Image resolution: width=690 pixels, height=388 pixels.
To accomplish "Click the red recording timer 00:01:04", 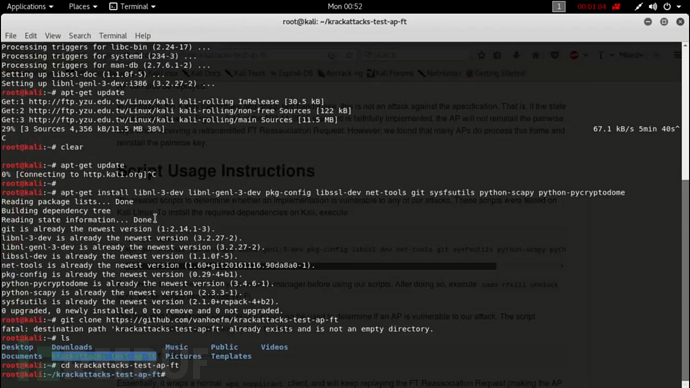I will tap(591, 7).
